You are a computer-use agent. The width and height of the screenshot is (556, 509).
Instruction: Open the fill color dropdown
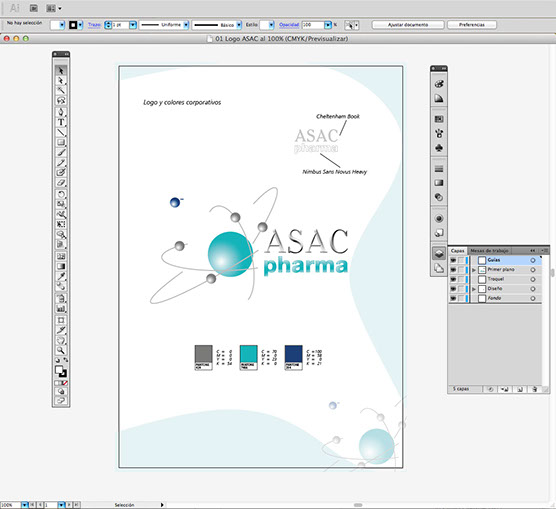click(x=62, y=25)
